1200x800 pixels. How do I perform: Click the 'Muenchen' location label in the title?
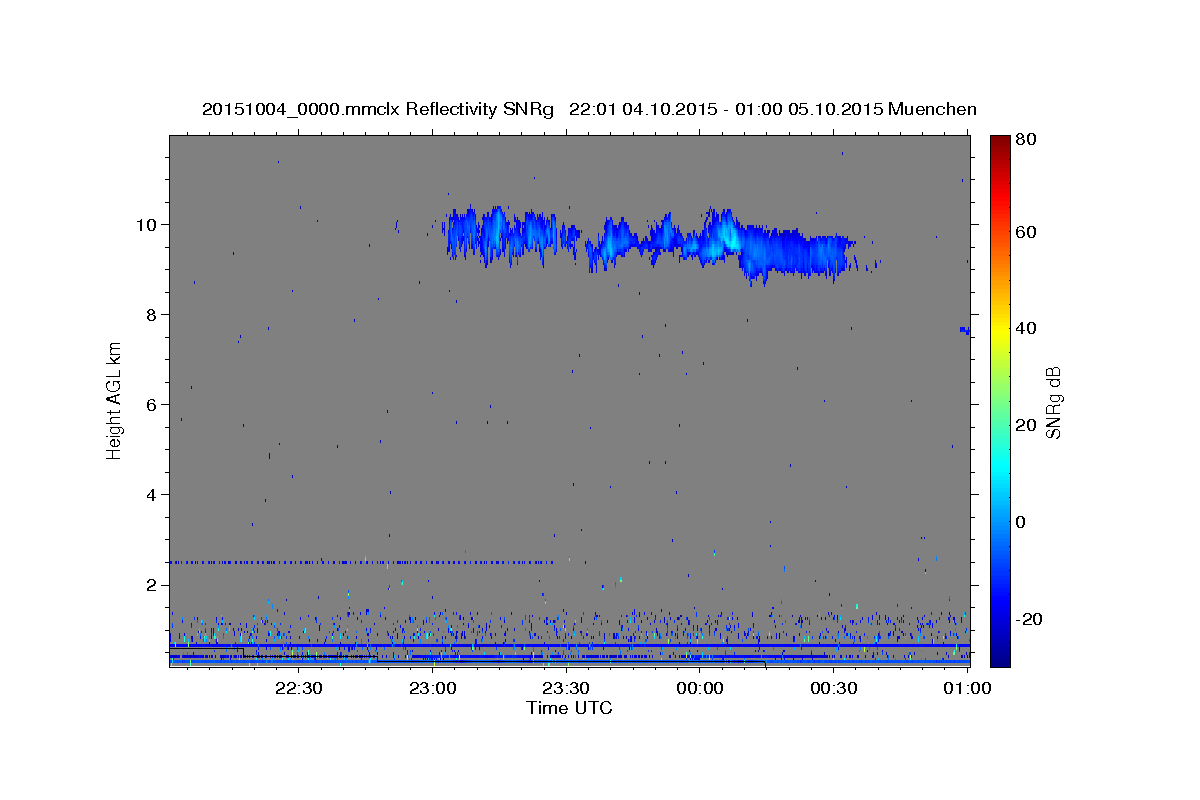pyautogui.click(x=932, y=109)
